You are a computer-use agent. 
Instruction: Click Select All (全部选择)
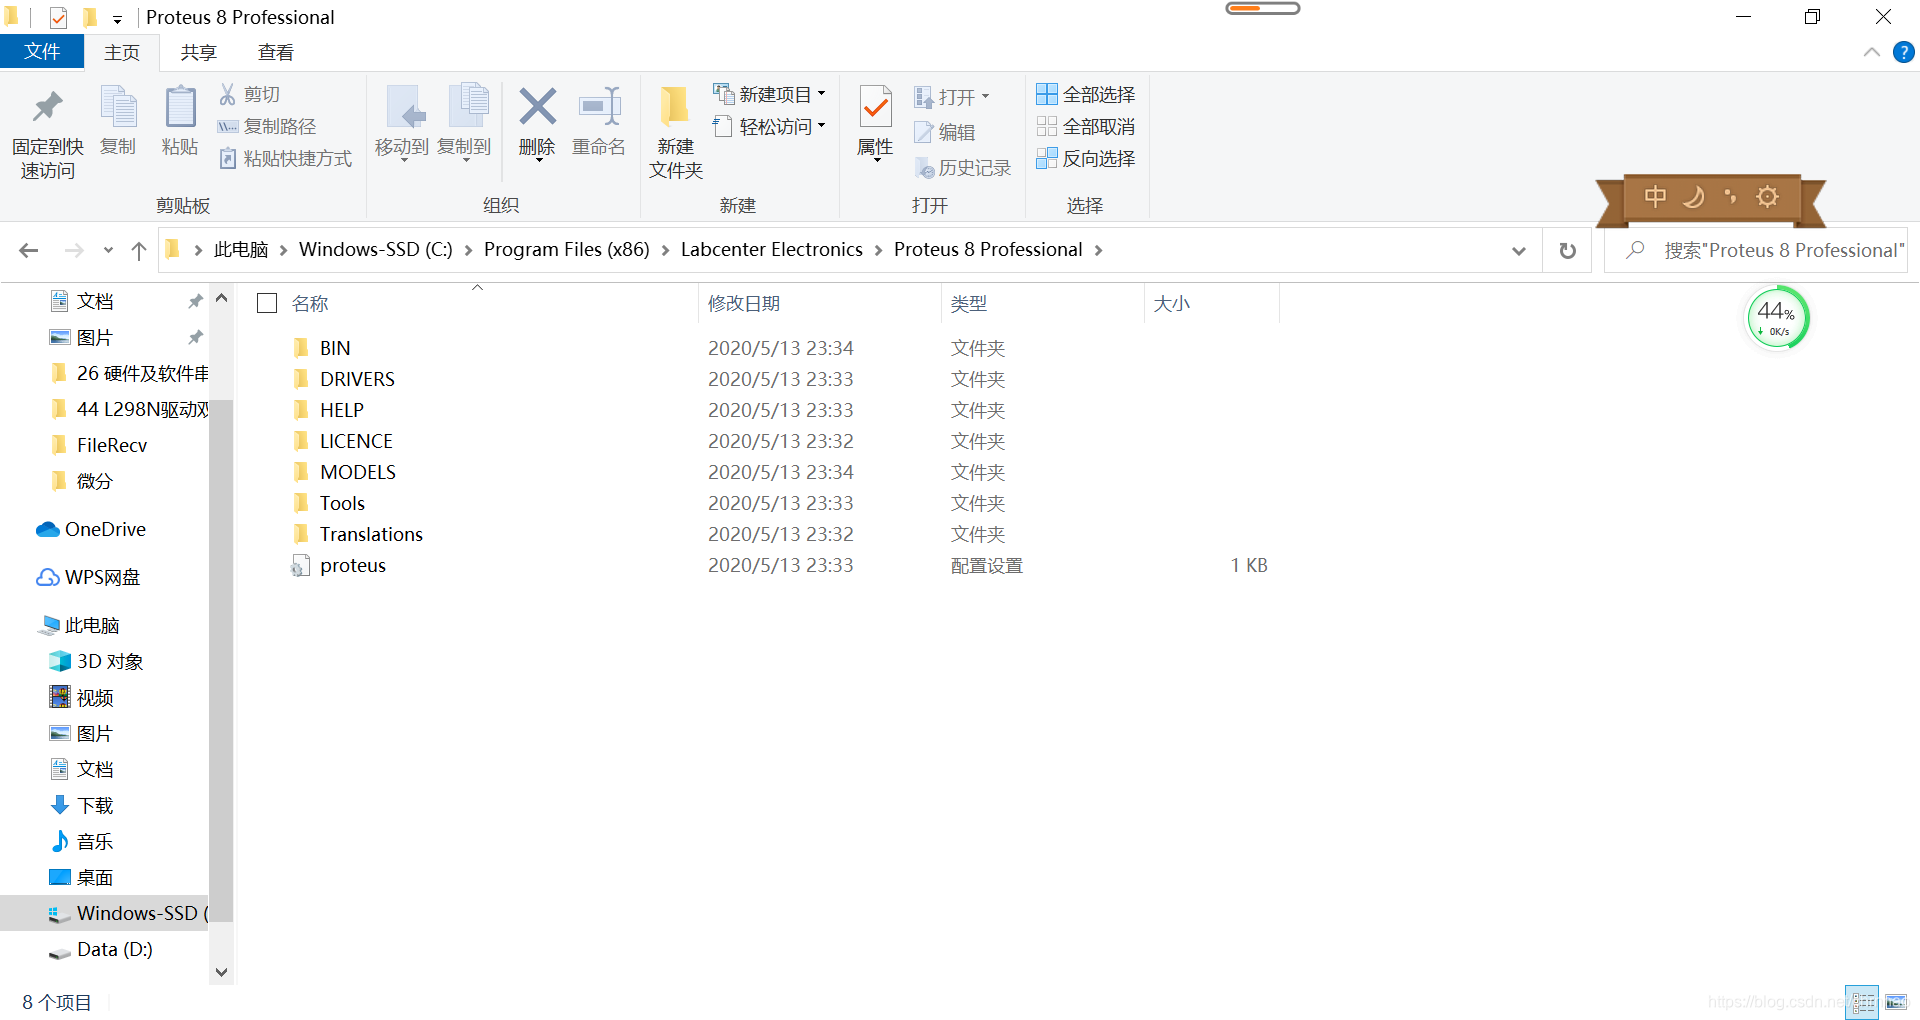click(x=1086, y=94)
